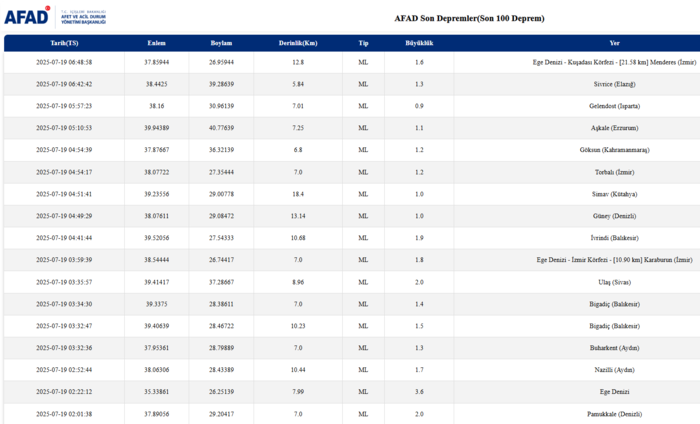This screenshot has height=424, width=700.
Task: Click the Tip column header
Action: pyautogui.click(x=364, y=43)
